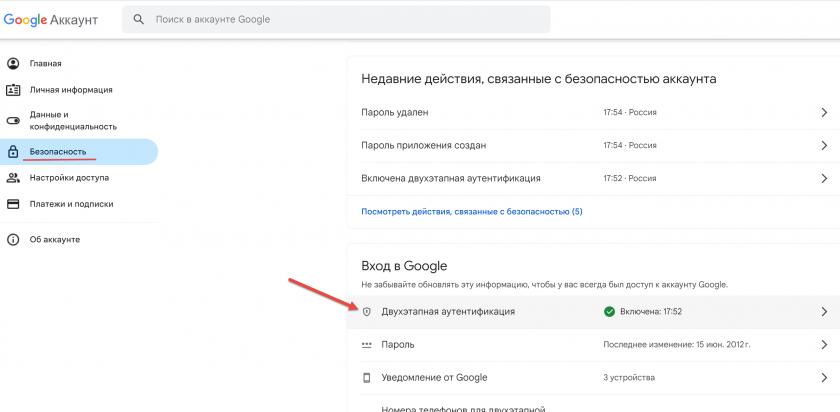Click the Данные и конфиденциальность toggle icon
The image size is (840, 412).
point(13,120)
